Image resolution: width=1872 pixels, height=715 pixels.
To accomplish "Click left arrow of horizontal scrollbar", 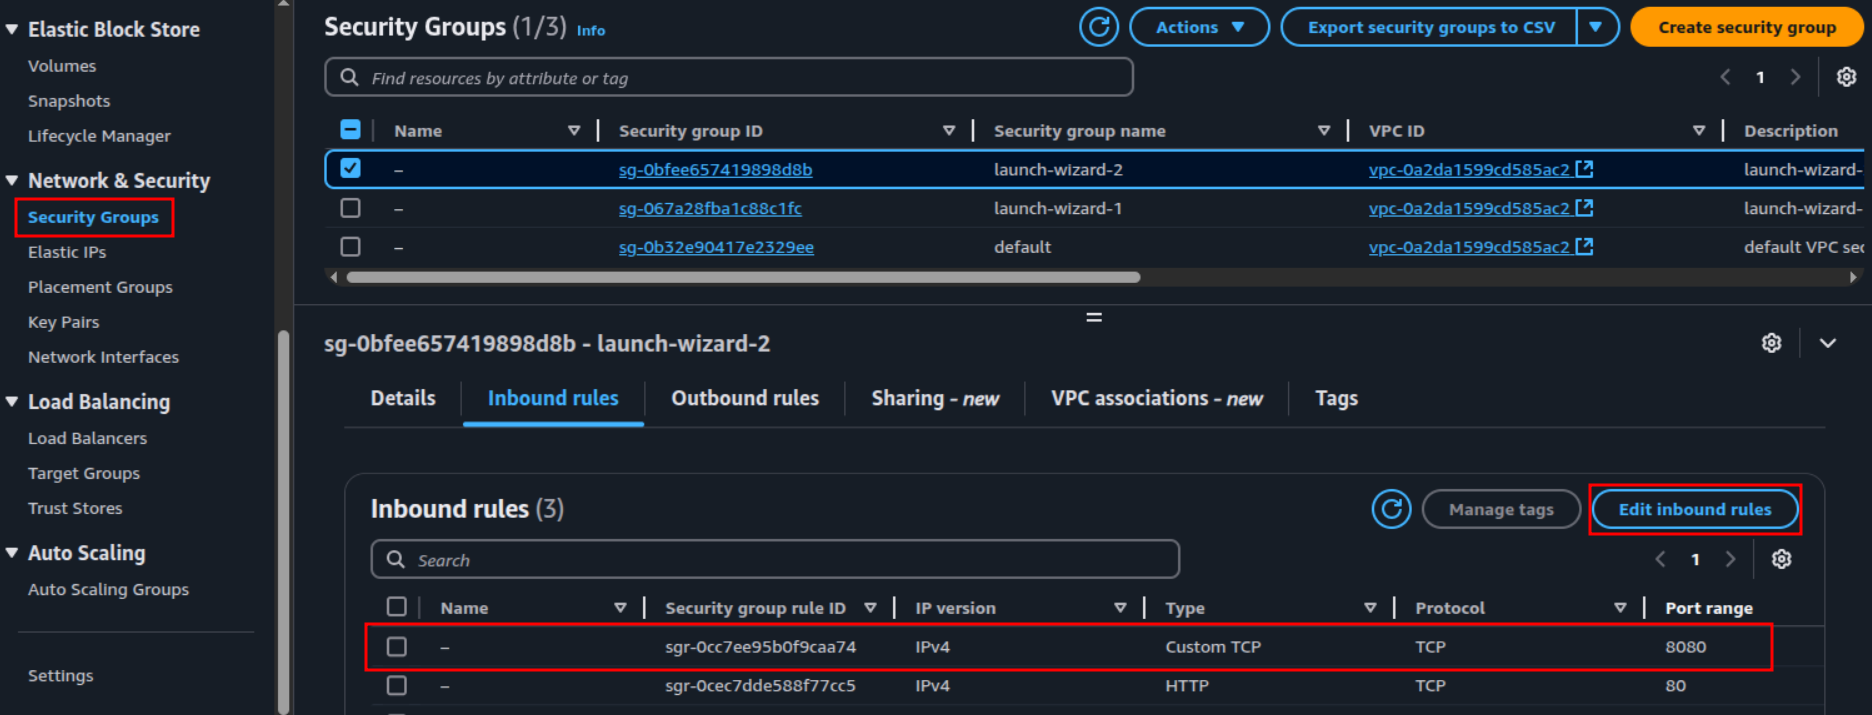I will click(x=333, y=277).
